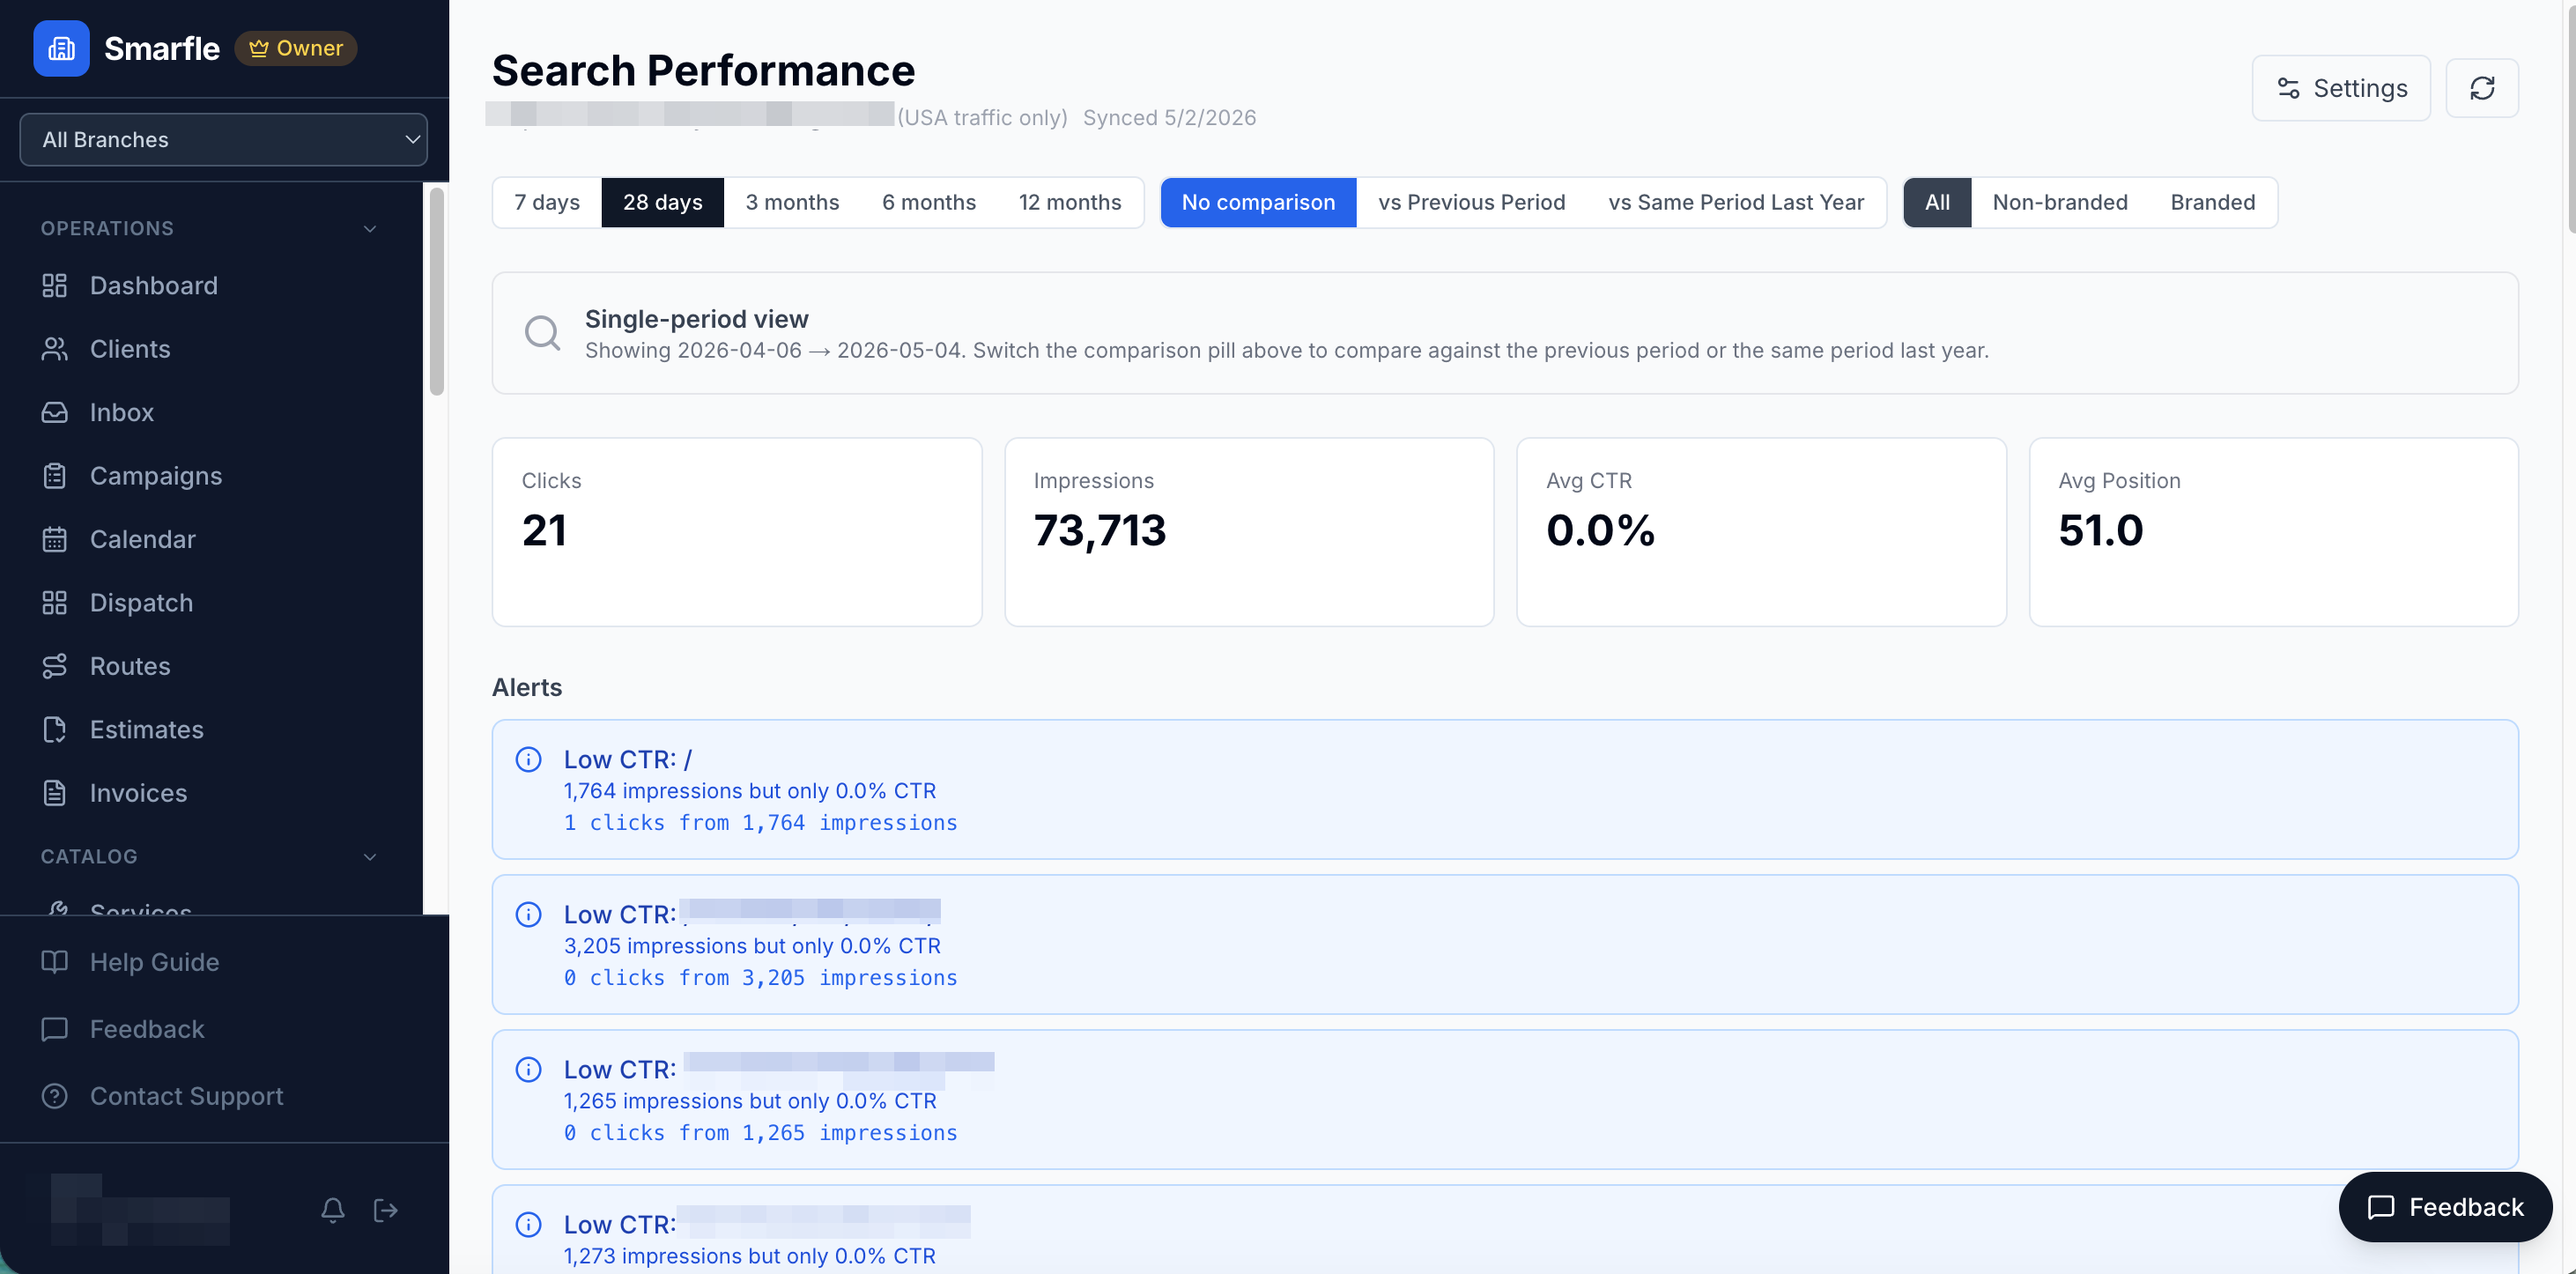
Task: Open notifications bell icon
Action: [333, 1210]
